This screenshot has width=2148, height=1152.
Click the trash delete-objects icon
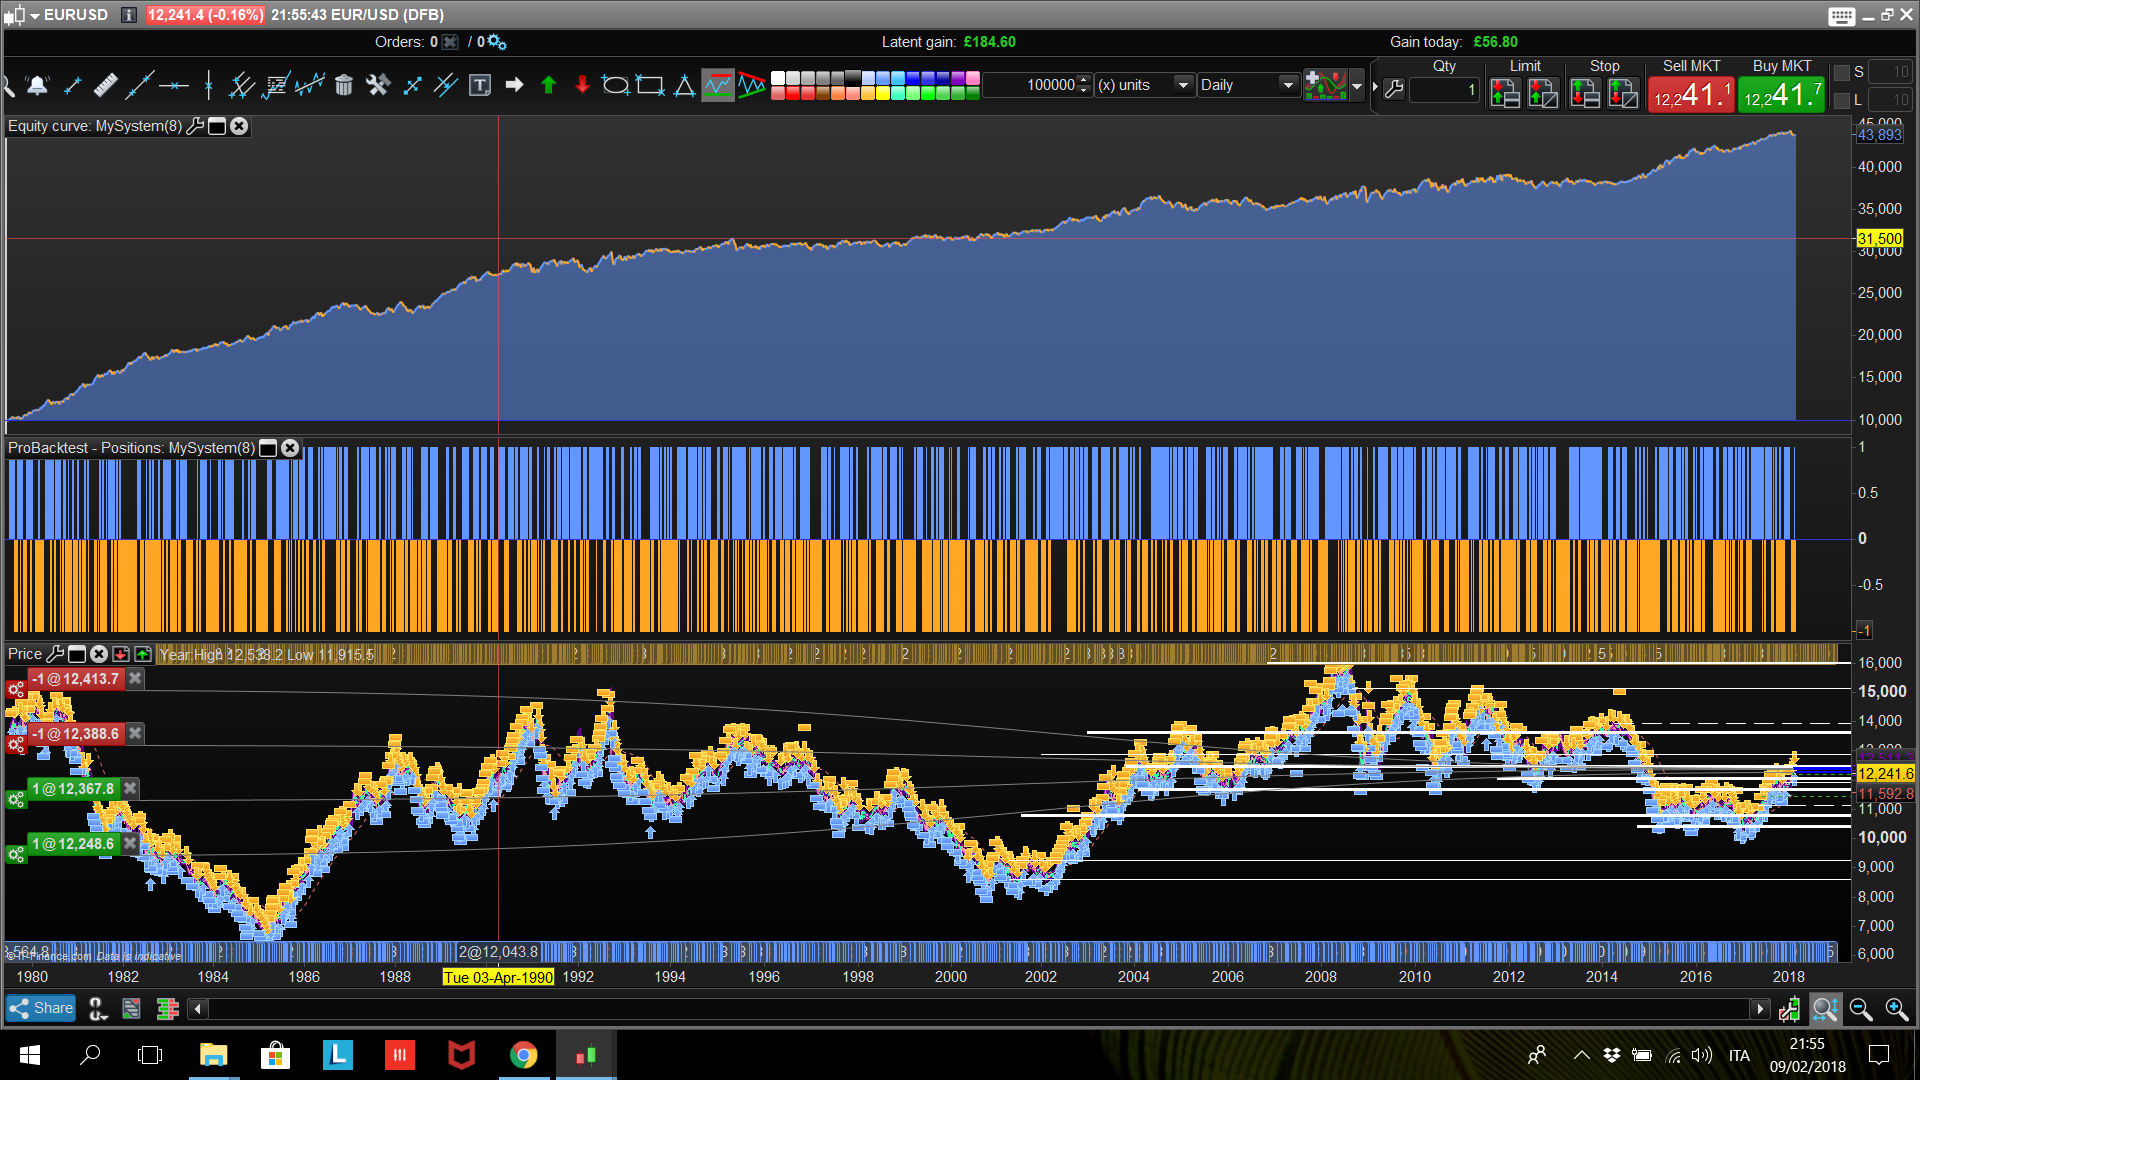344,86
